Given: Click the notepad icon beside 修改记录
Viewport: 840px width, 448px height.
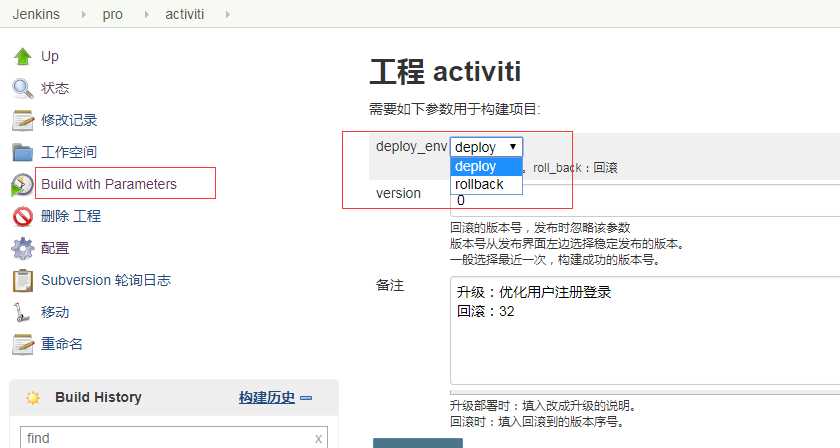Looking at the screenshot, I should tap(22, 121).
